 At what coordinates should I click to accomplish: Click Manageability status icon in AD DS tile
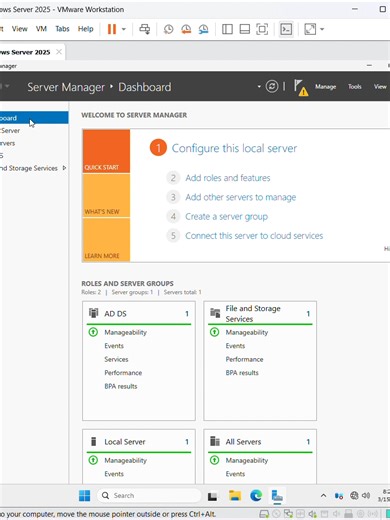93,332
